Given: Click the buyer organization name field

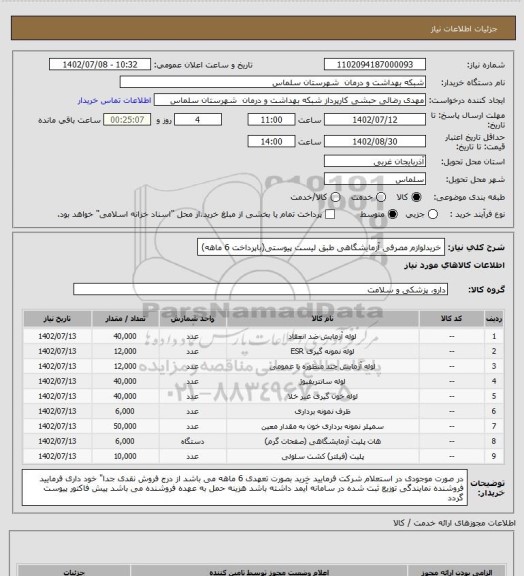Looking at the screenshot, I should [x=273, y=82].
